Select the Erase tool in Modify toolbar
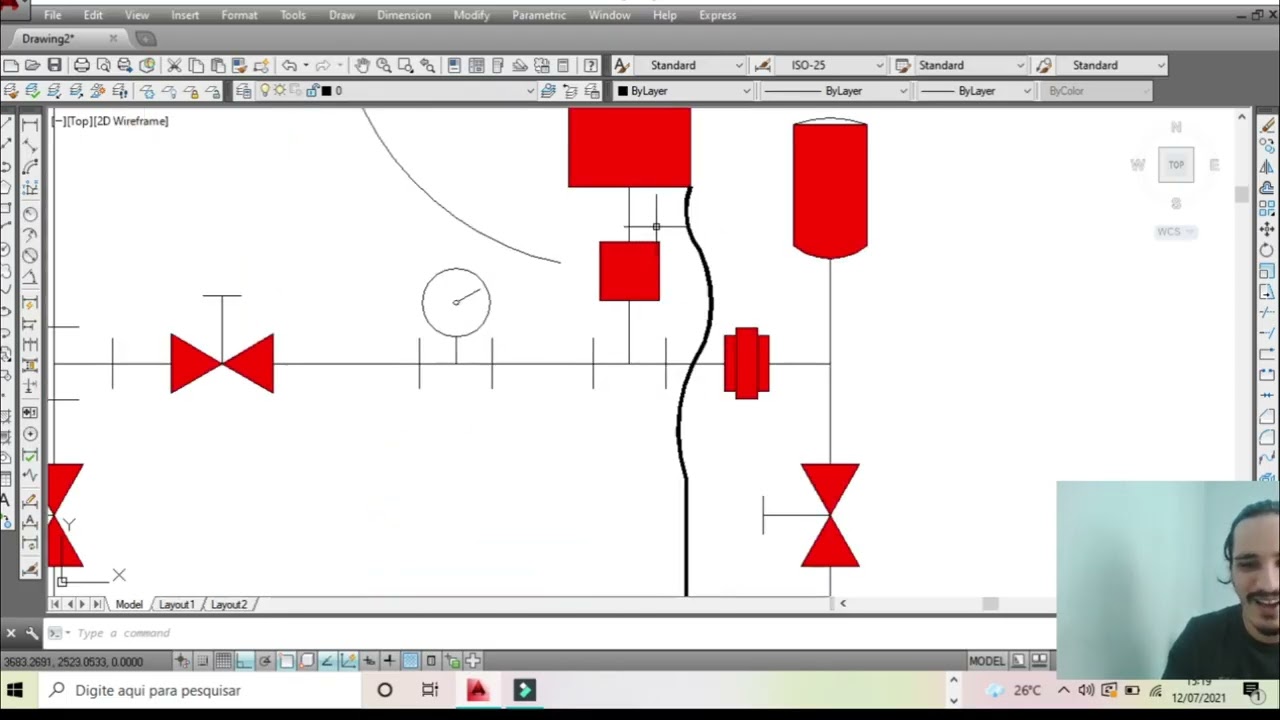Image resolution: width=1280 pixels, height=720 pixels. point(1267,124)
